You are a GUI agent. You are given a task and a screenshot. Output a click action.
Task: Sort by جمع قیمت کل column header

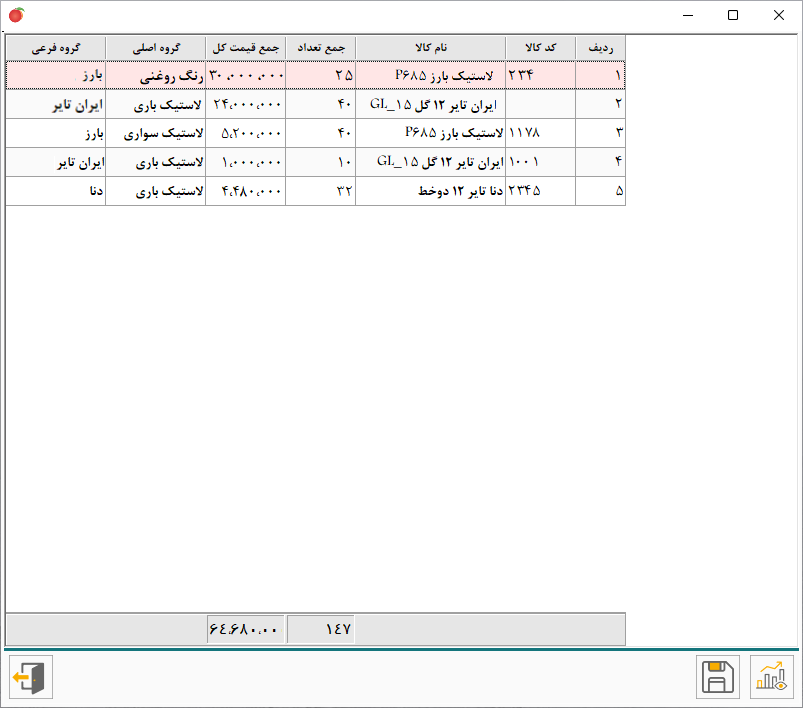click(x=245, y=48)
